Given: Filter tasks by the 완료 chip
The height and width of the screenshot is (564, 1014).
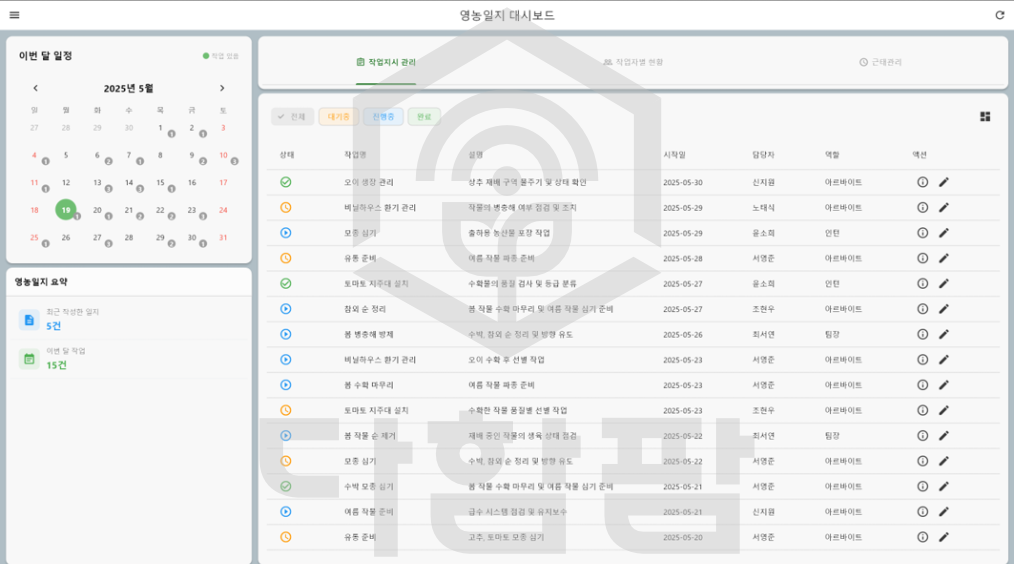Looking at the screenshot, I should 424,117.
